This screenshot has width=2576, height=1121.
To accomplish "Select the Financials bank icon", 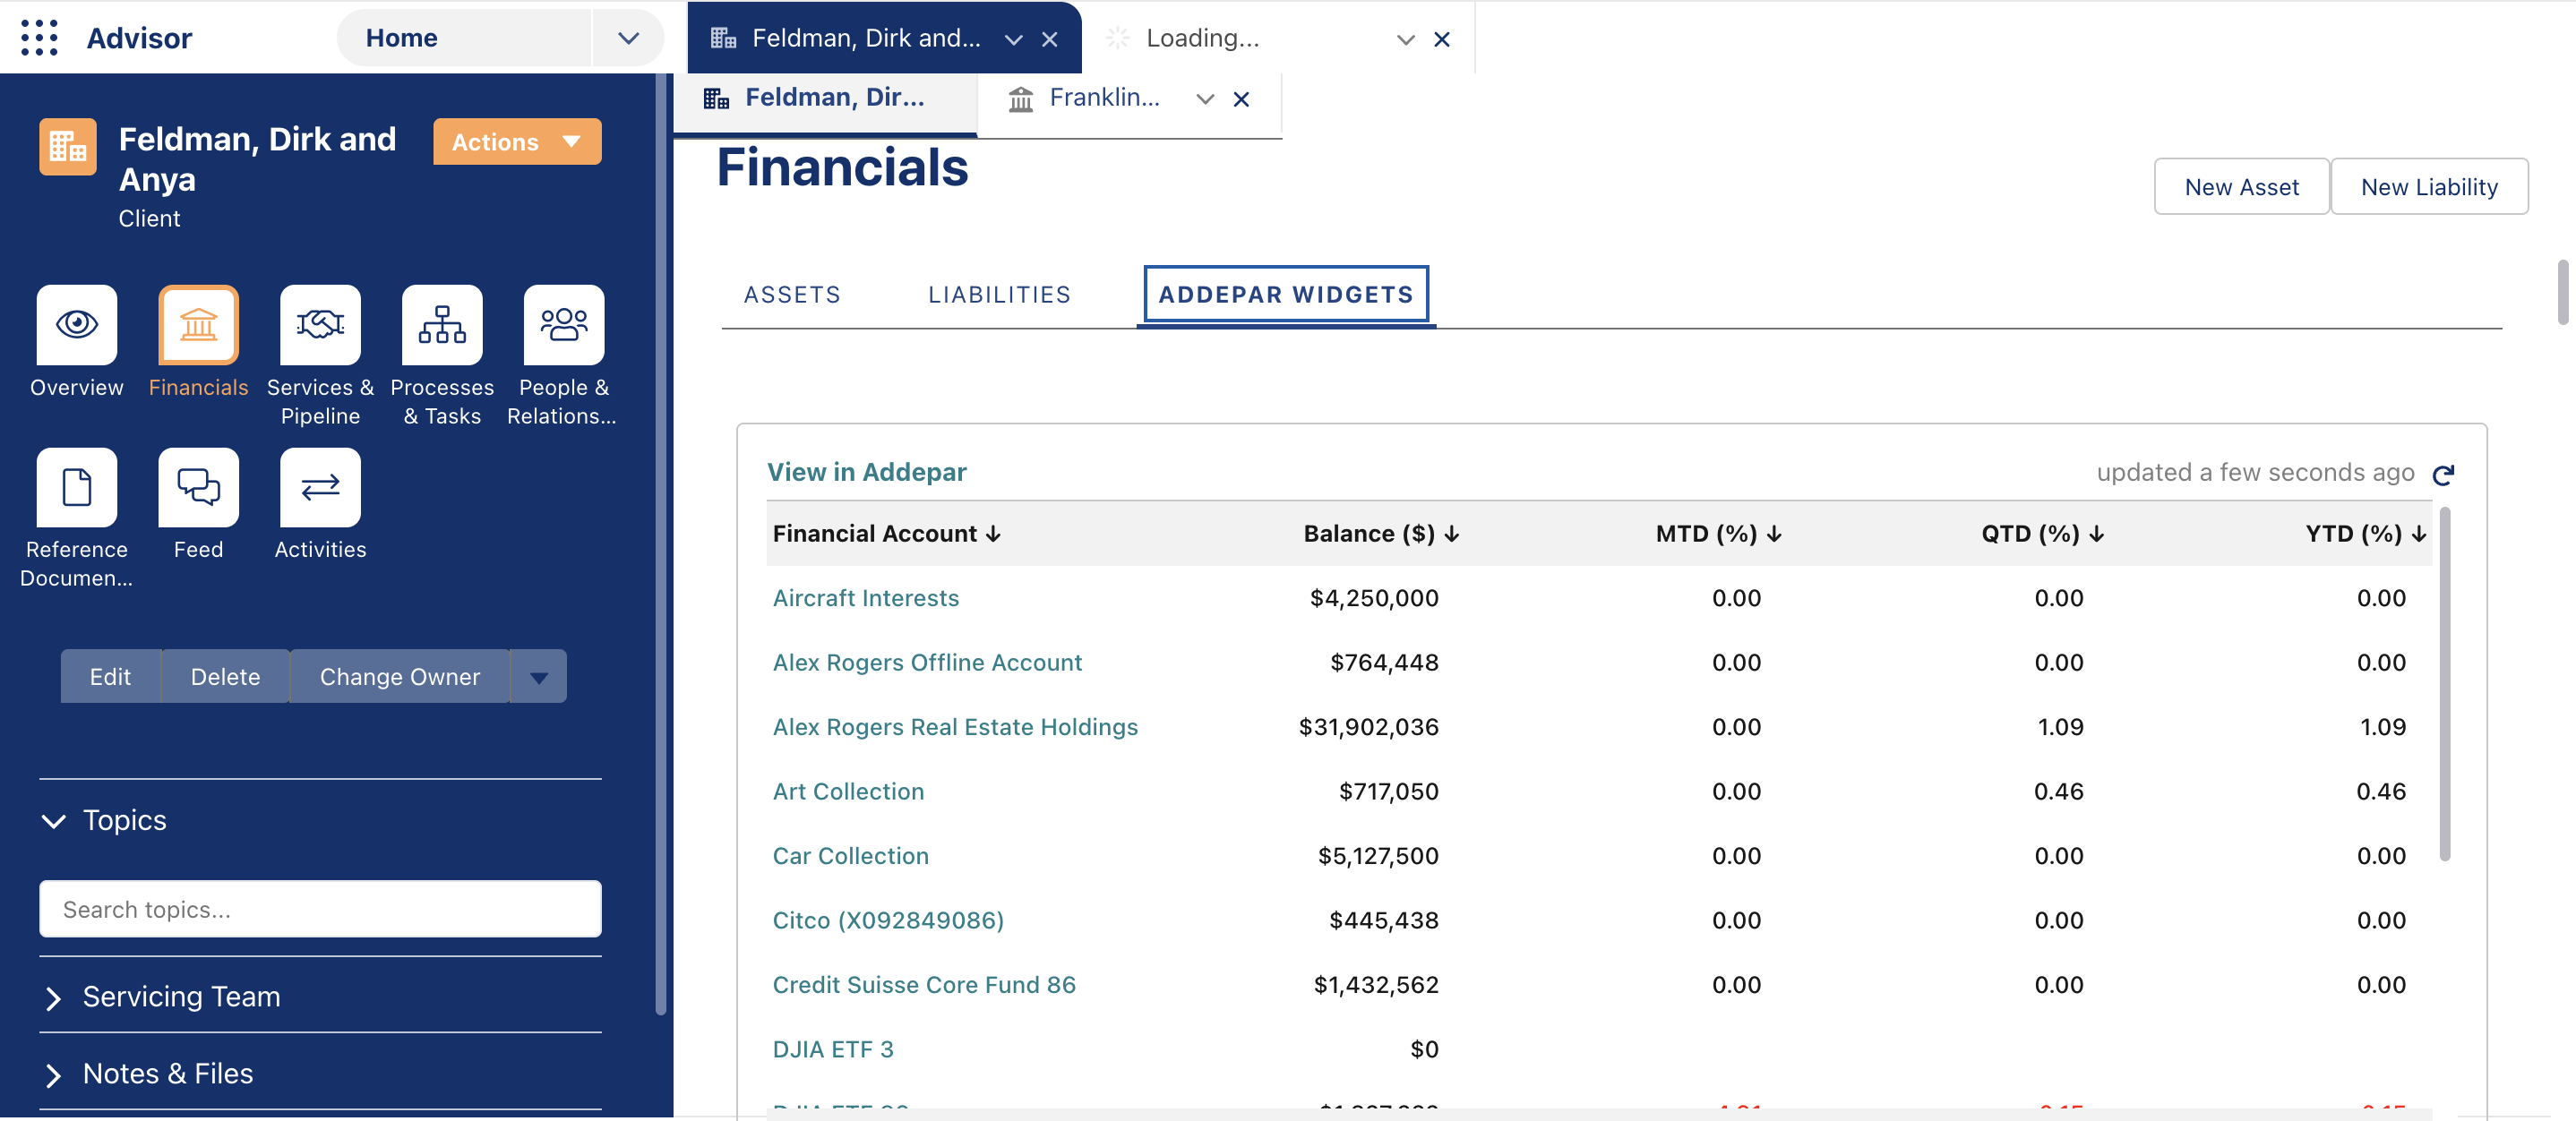I will pos(198,324).
